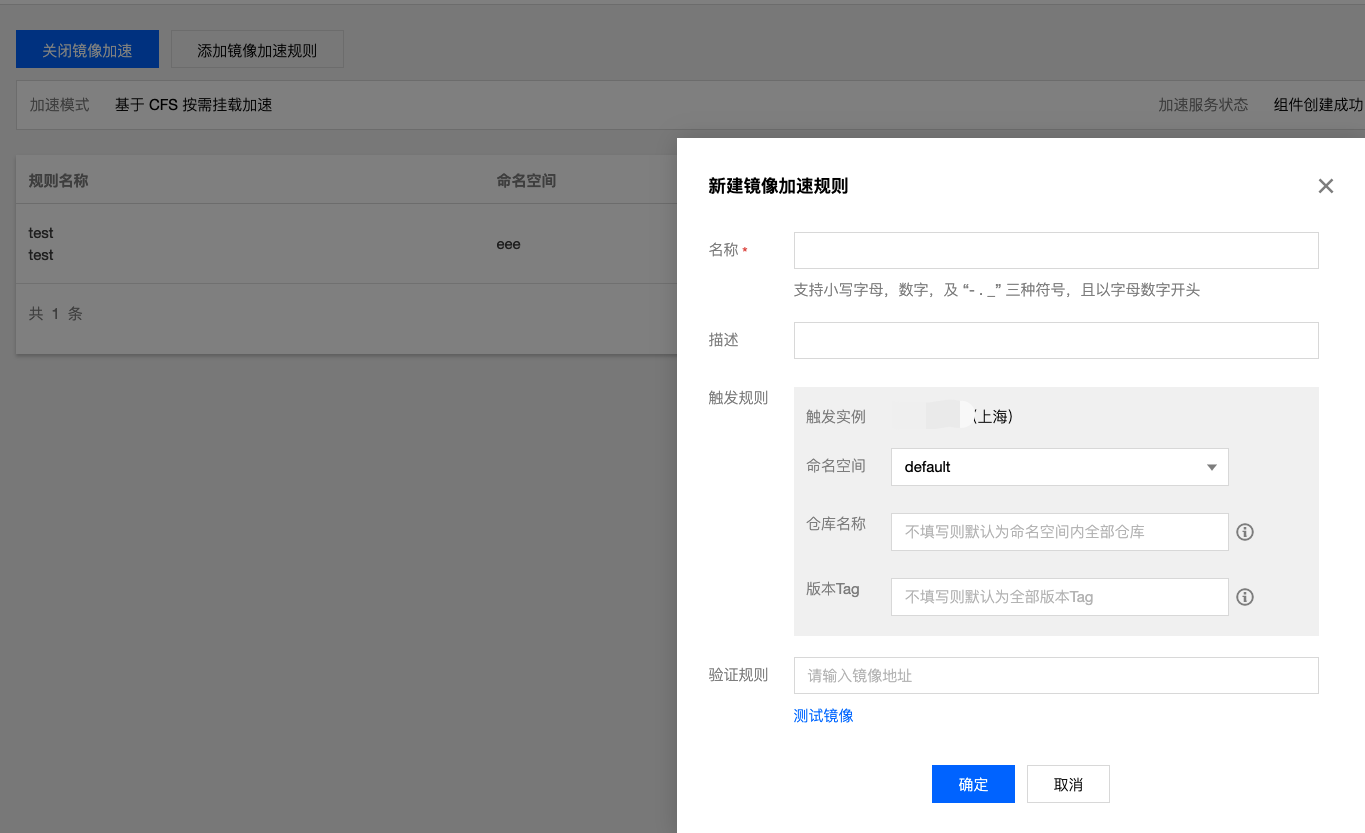
Task: Click the 共 1 条 total count text
Action: click(56, 314)
